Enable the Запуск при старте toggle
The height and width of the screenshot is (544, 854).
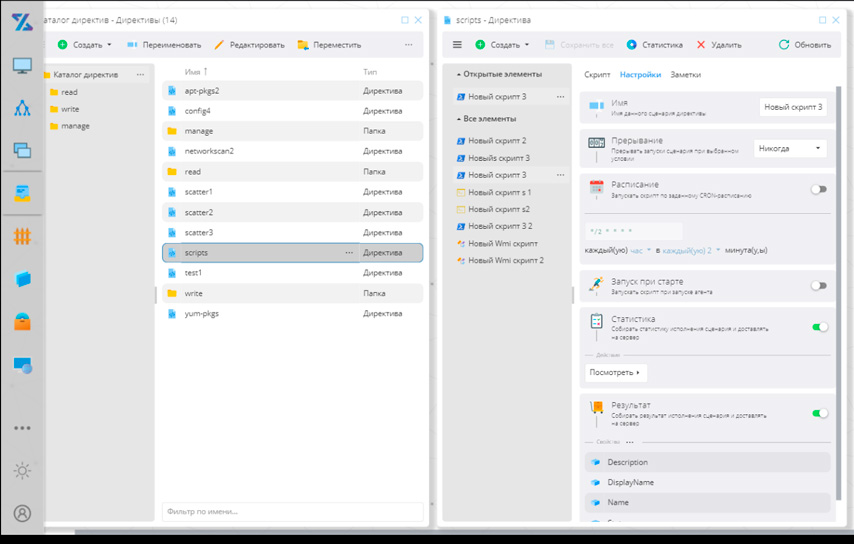[819, 285]
